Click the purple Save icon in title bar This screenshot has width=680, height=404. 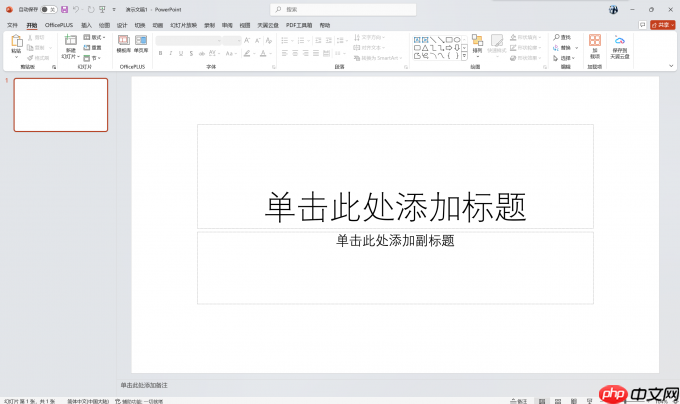[65, 10]
